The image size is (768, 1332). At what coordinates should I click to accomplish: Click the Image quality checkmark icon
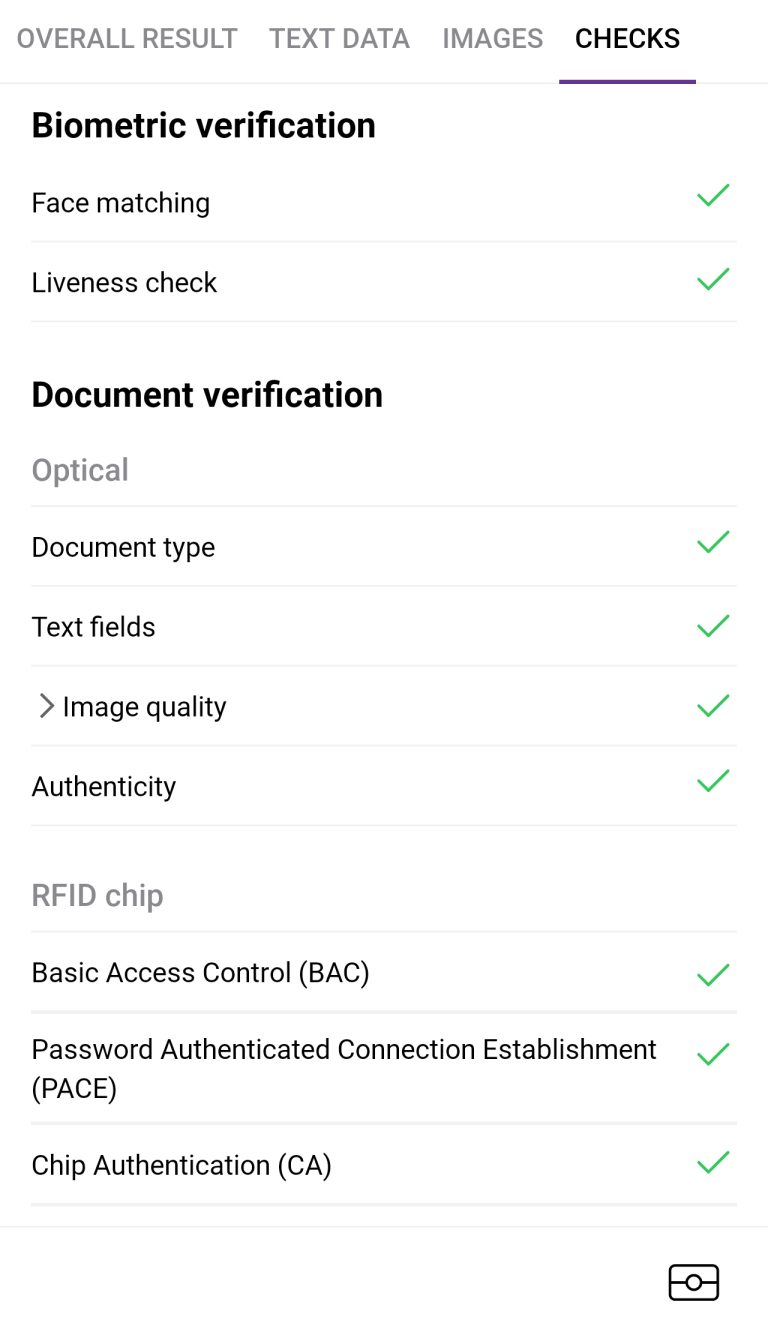713,706
